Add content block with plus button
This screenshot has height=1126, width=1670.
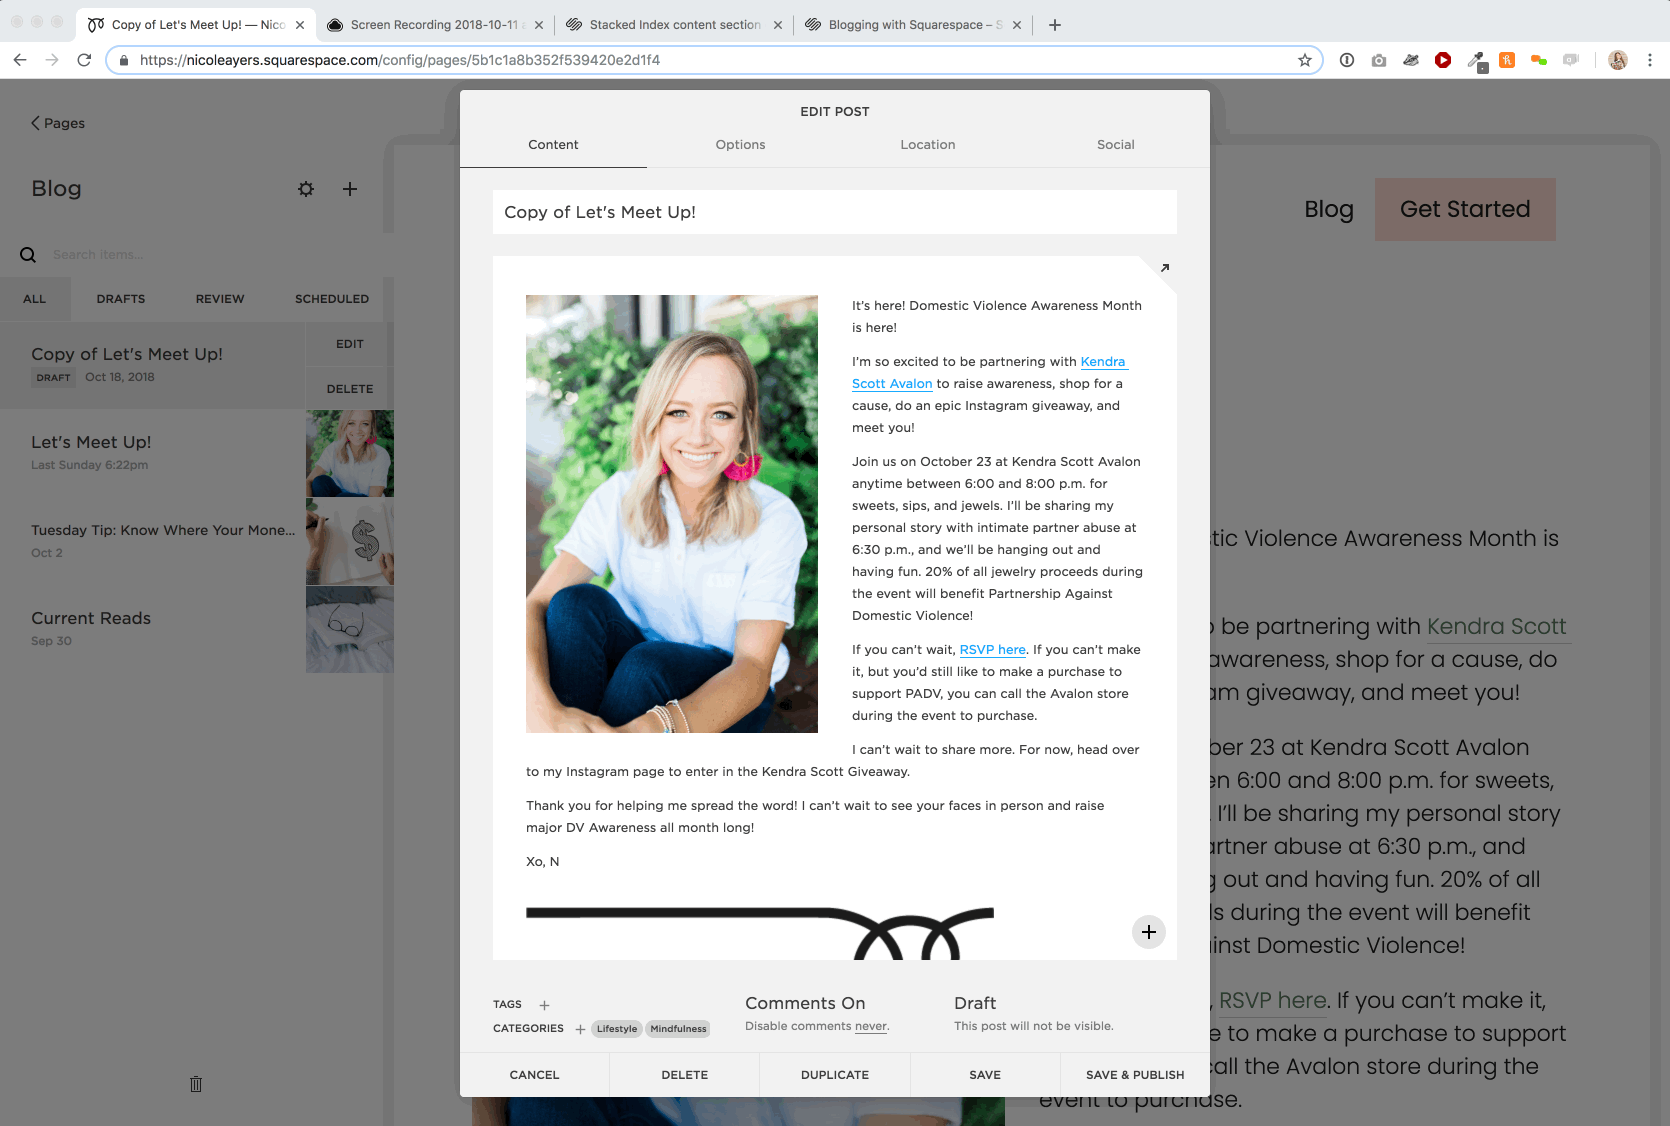pos(1149,932)
